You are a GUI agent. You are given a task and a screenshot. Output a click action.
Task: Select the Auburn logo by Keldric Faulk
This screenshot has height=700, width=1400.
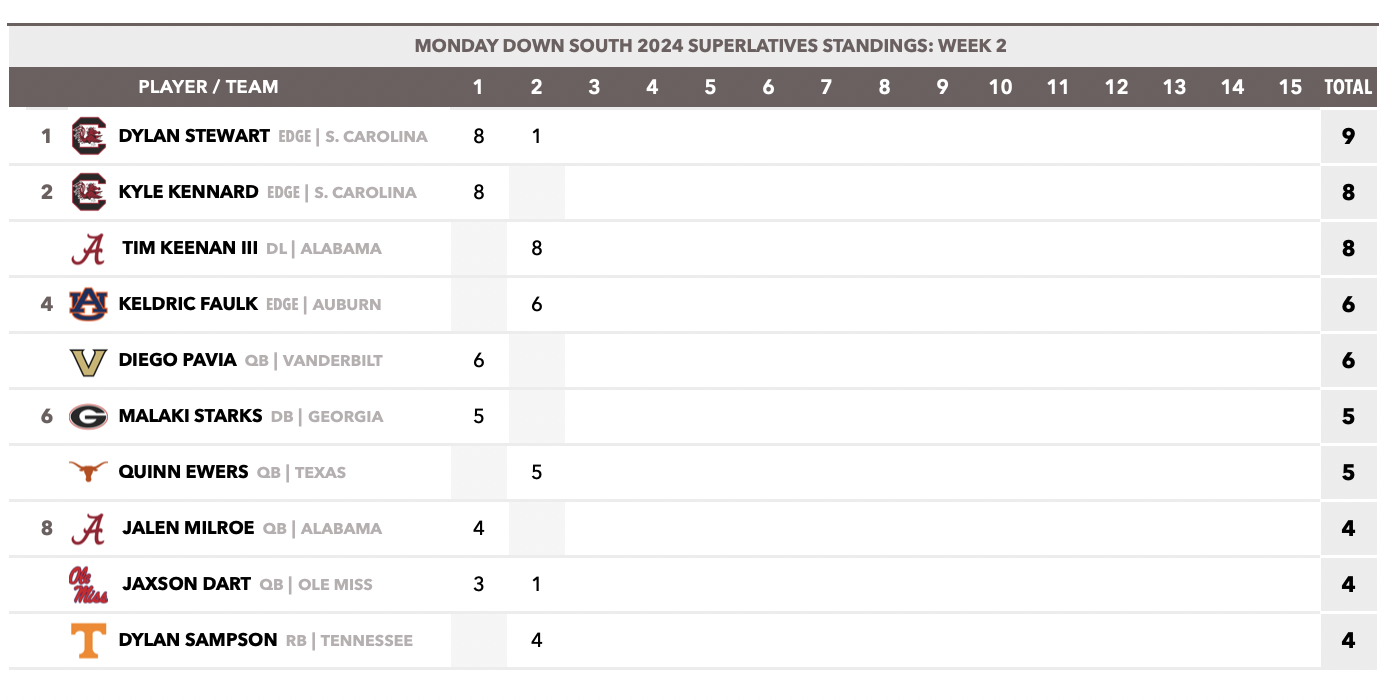tap(88, 304)
